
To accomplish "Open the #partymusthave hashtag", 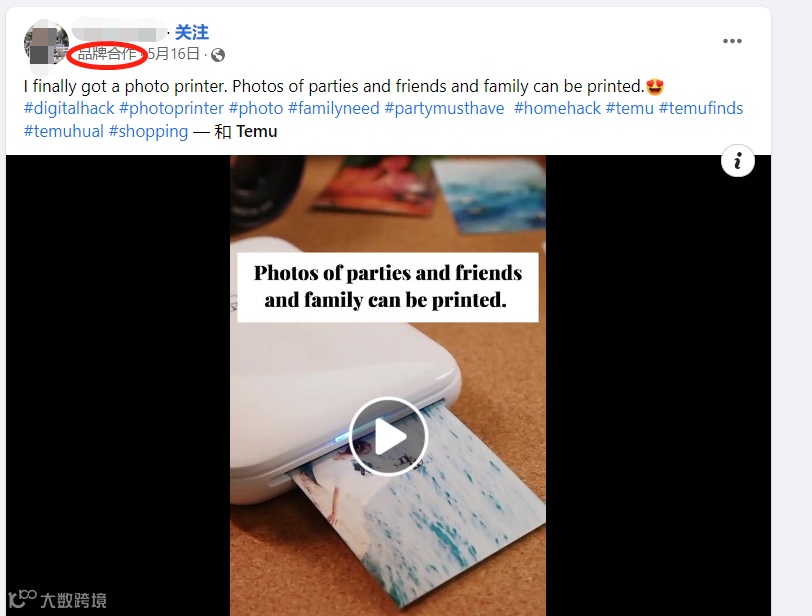I will (x=444, y=108).
